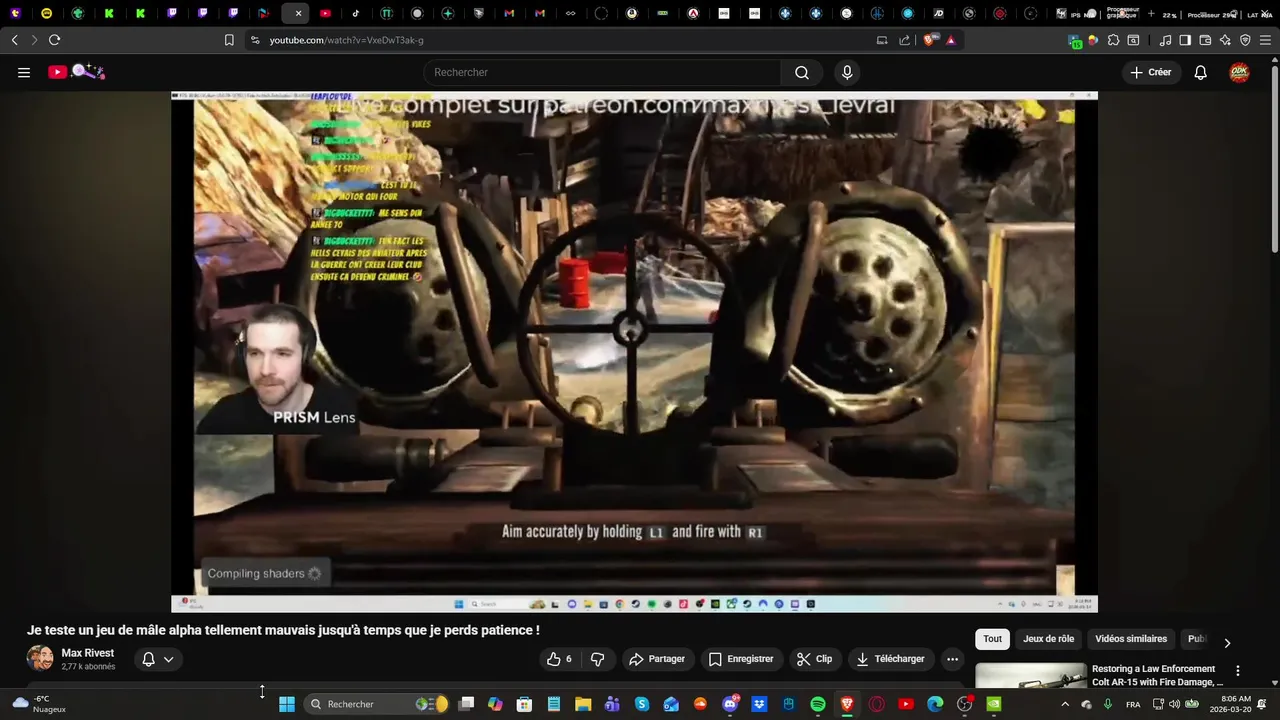Image resolution: width=1280 pixels, height=720 pixels.
Task: Open the music note playlist icon
Action: click(x=1165, y=40)
